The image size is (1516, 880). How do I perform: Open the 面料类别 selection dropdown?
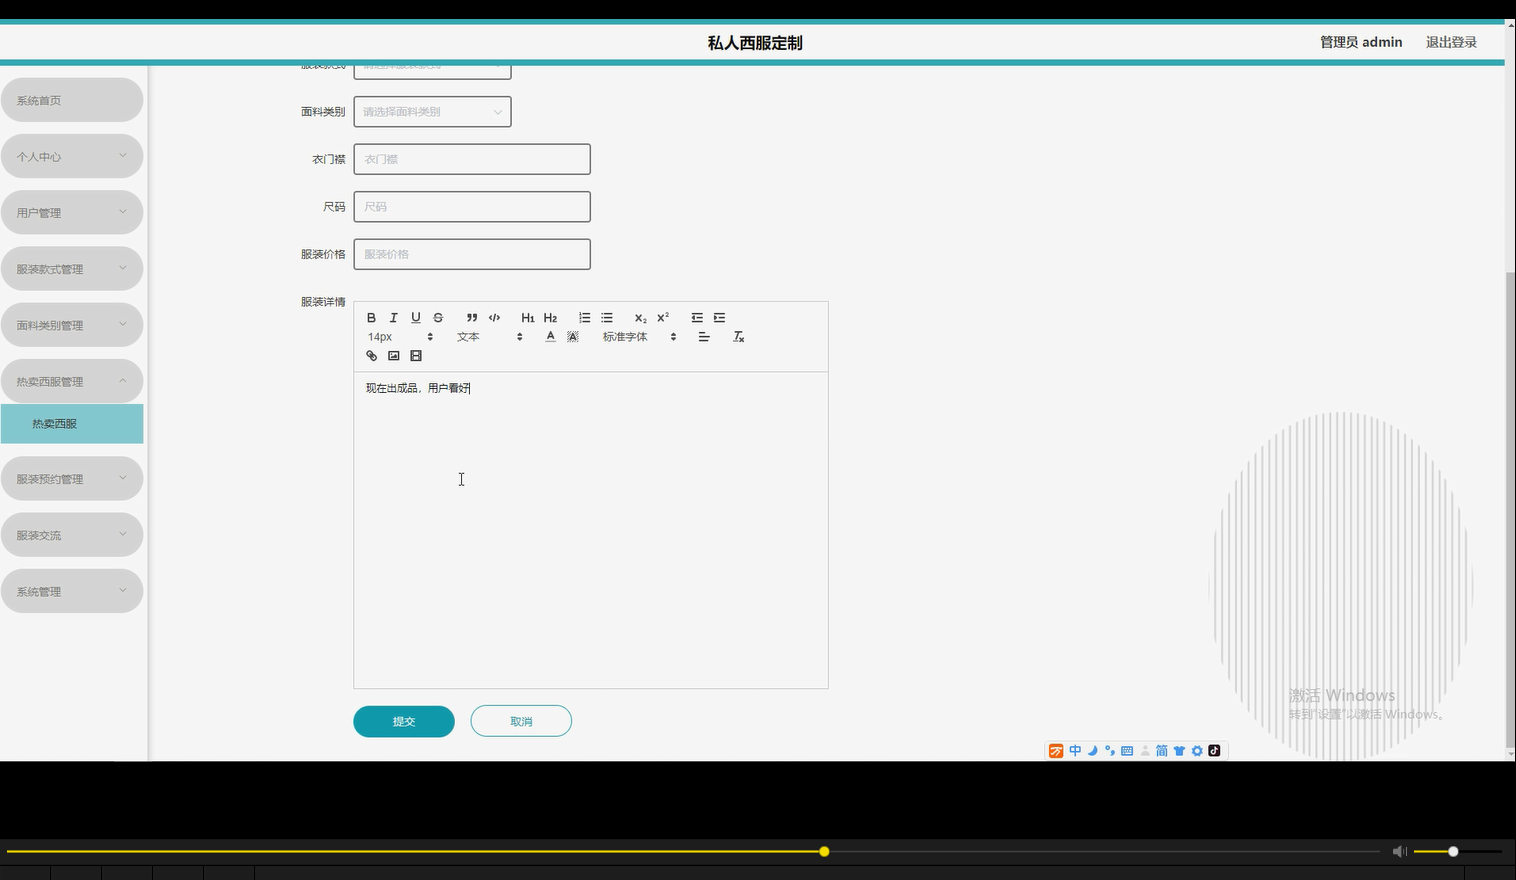(432, 111)
